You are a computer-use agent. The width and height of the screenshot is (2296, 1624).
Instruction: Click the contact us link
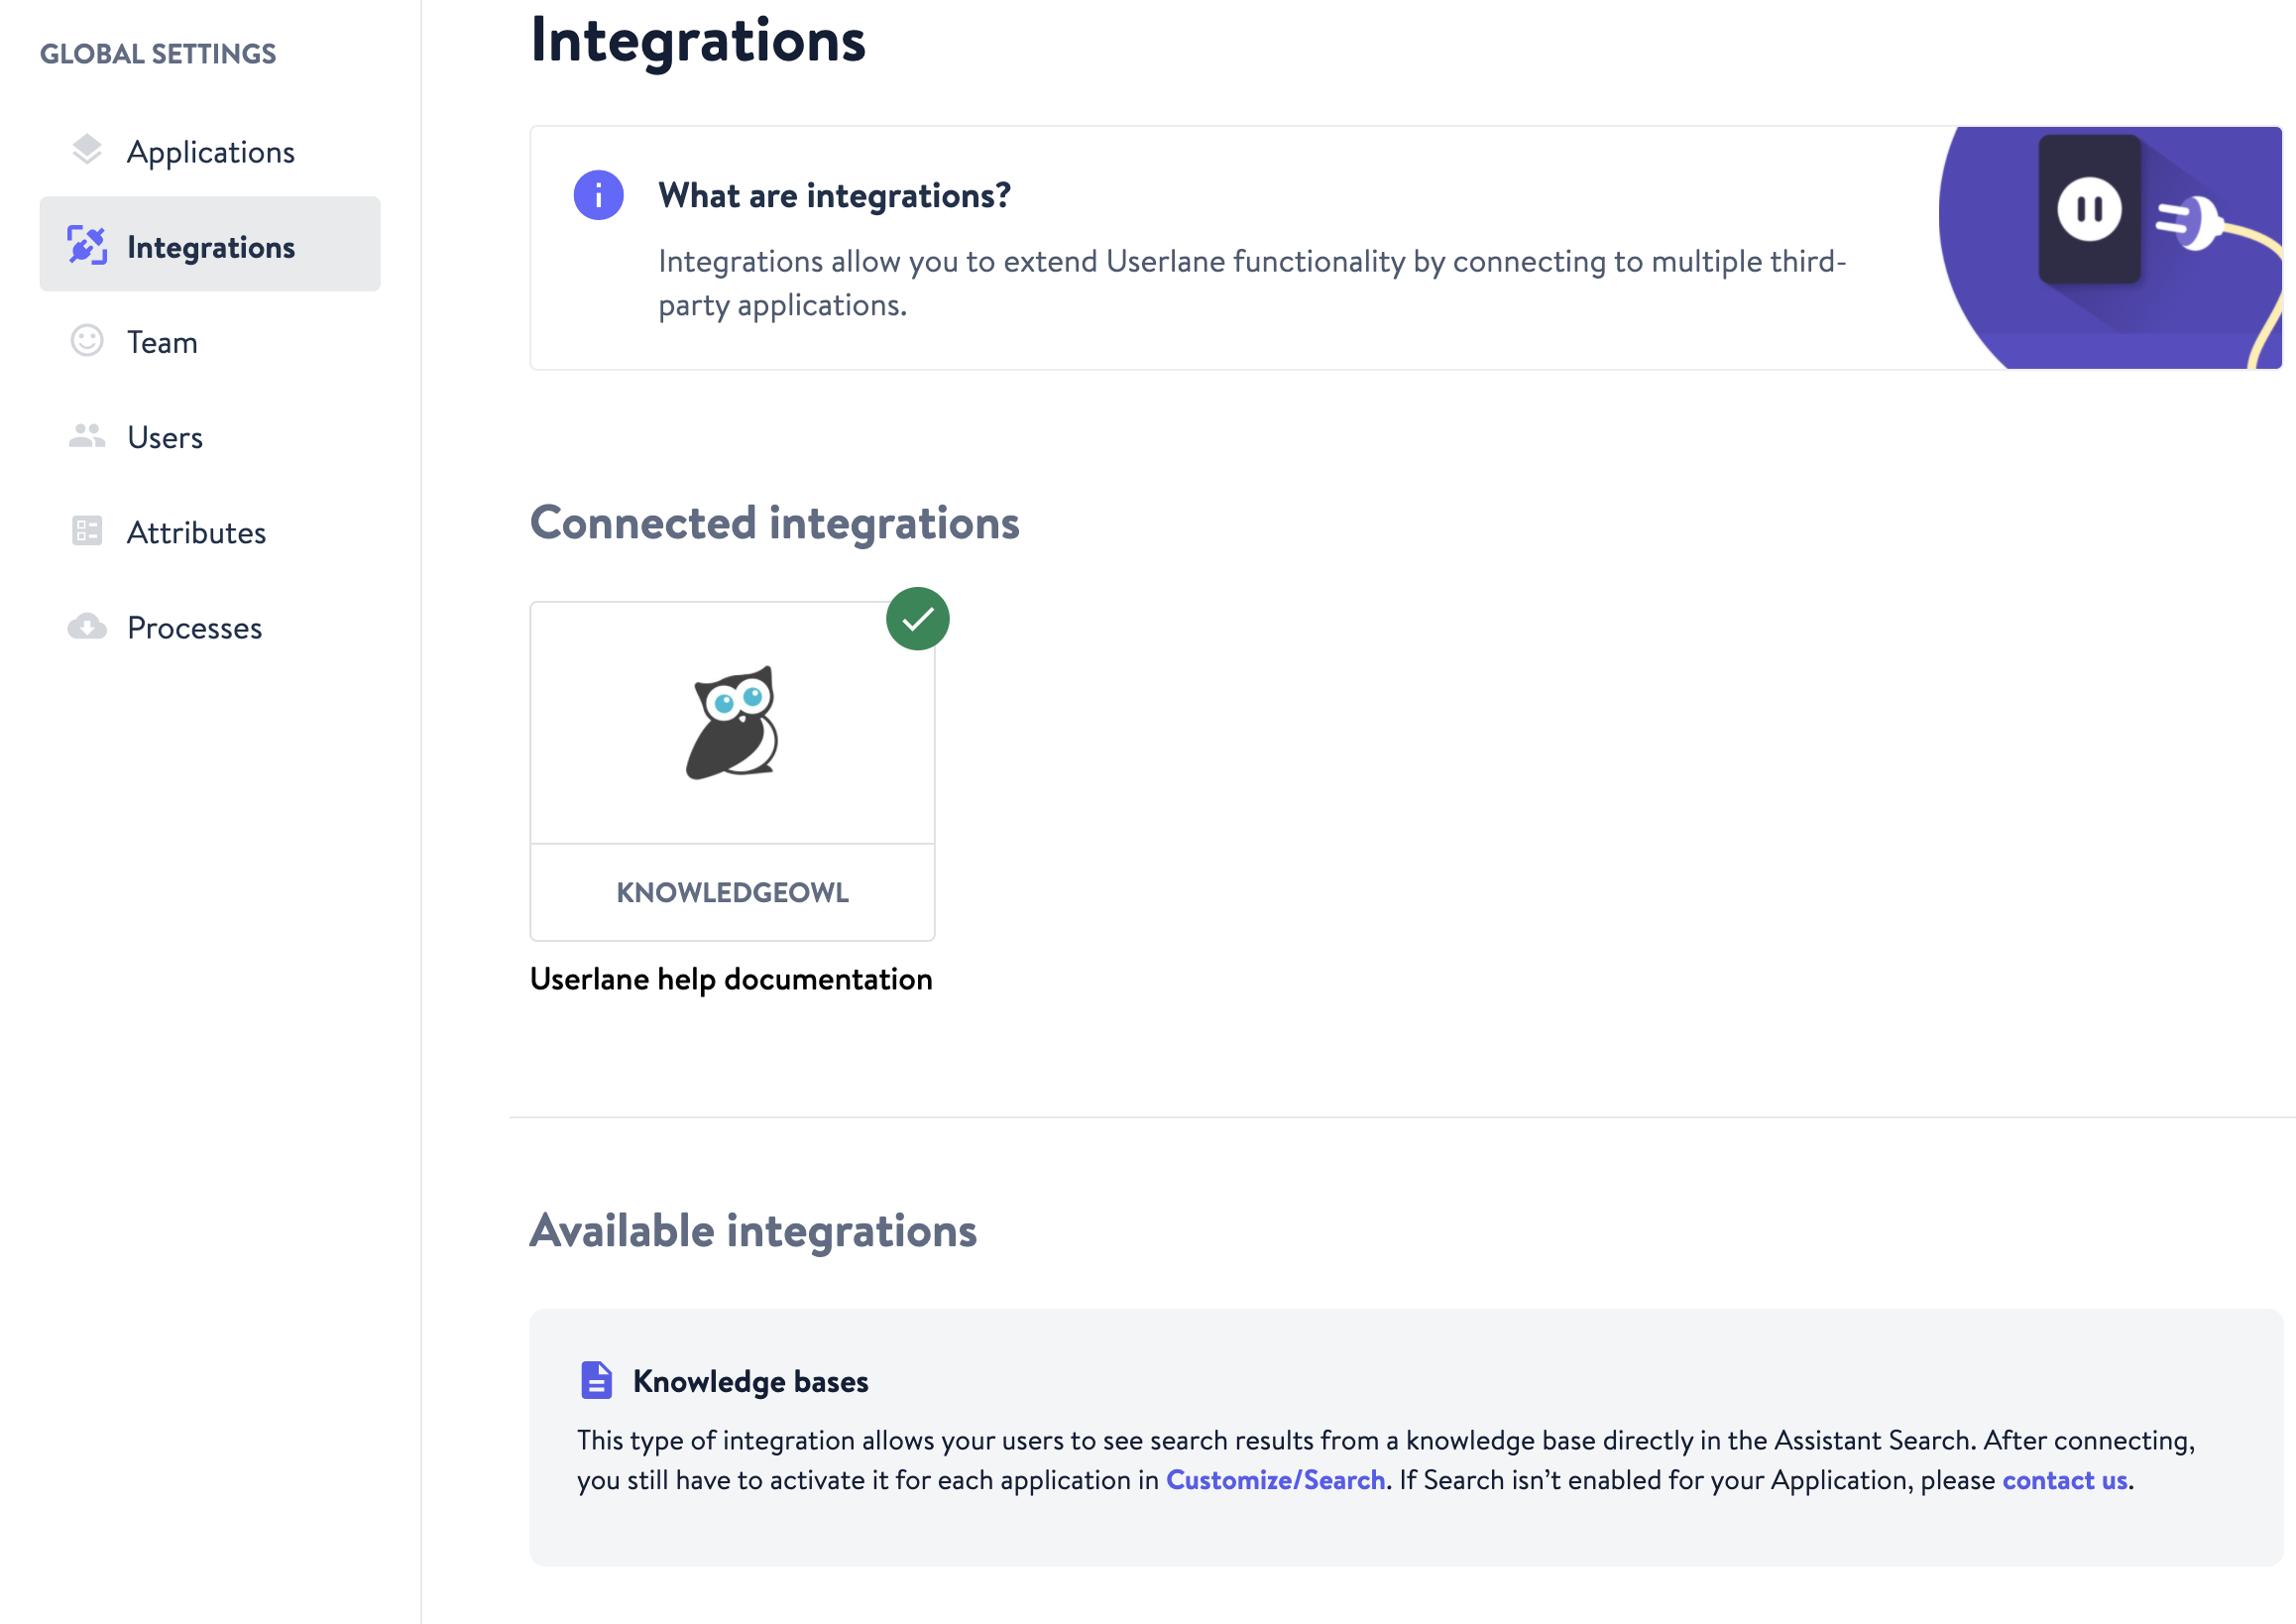(2064, 1480)
